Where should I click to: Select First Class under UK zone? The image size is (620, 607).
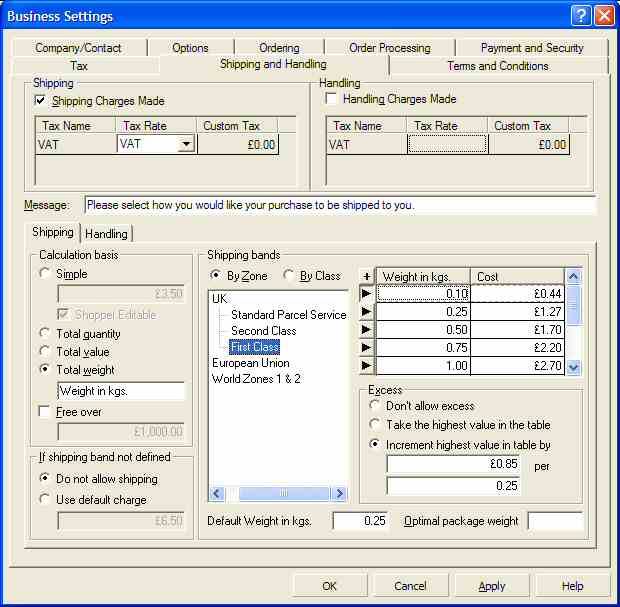[254, 347]
